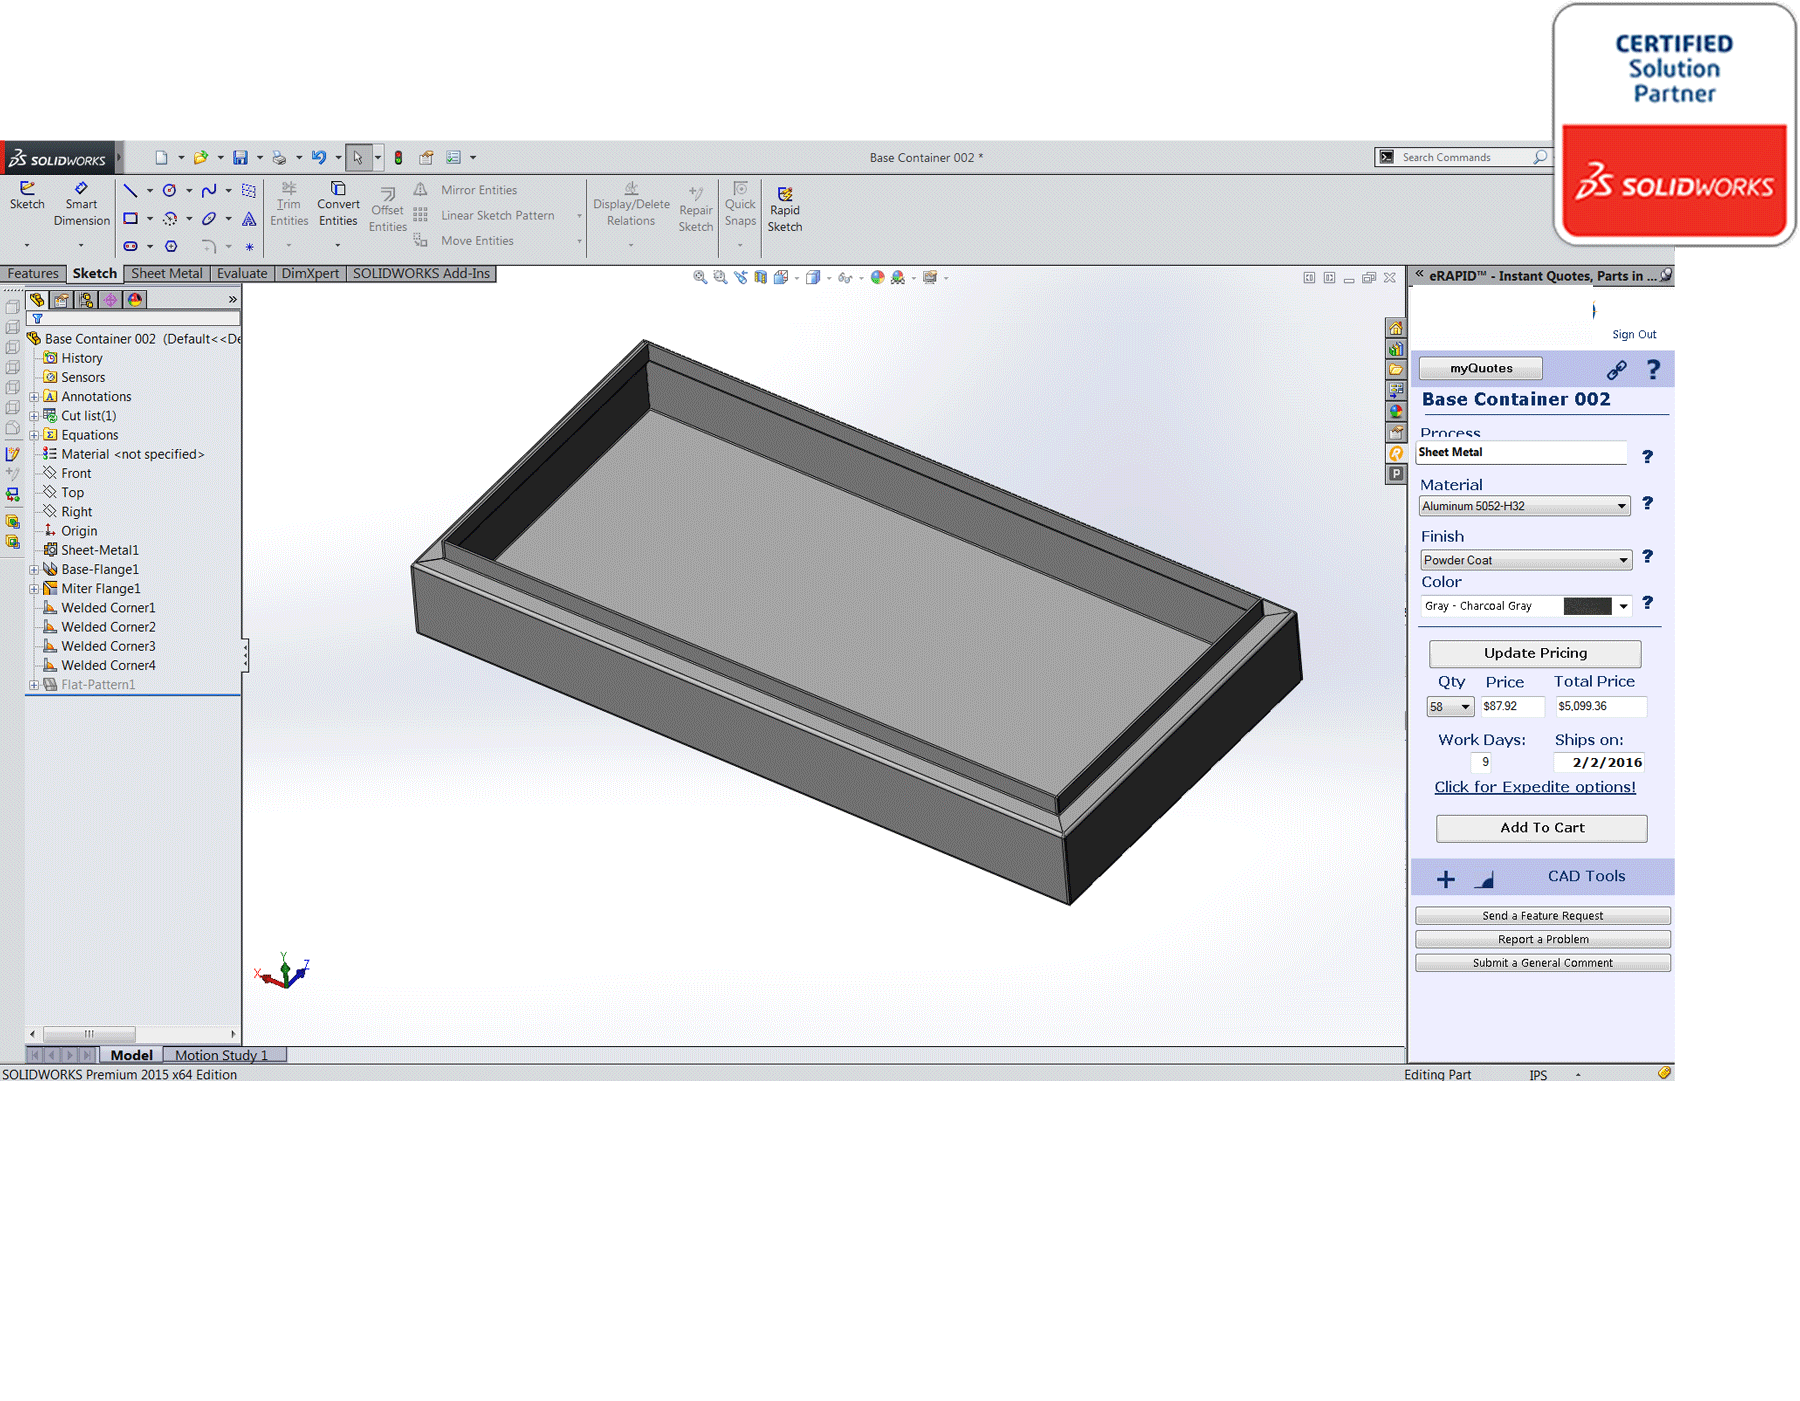Expand the Base-Flange1 feature

34,570
